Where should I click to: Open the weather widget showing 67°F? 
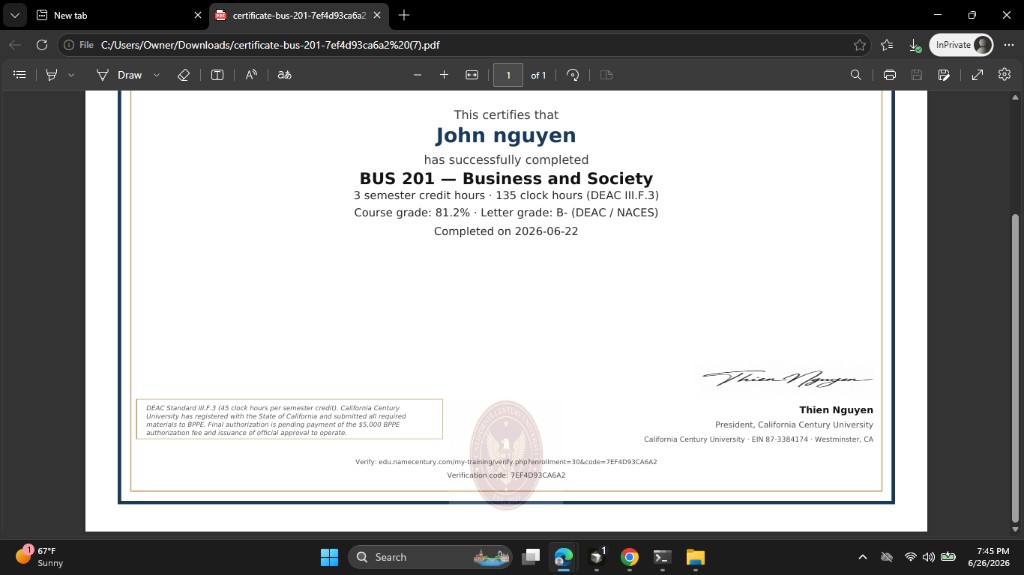point(40,557)
